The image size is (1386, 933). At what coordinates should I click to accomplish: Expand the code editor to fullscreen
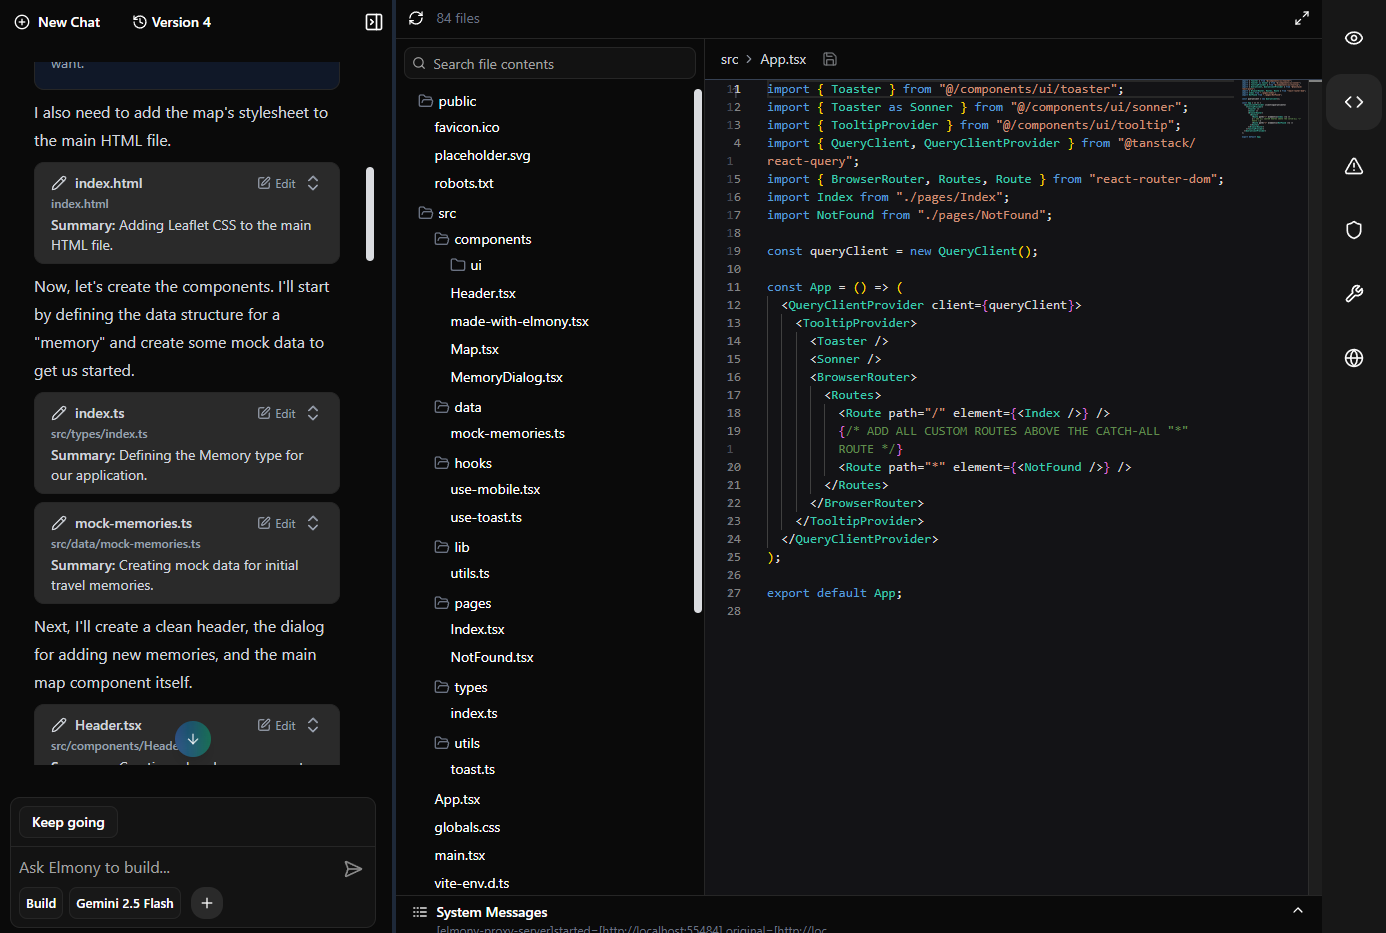click(x=1301, y=17)
